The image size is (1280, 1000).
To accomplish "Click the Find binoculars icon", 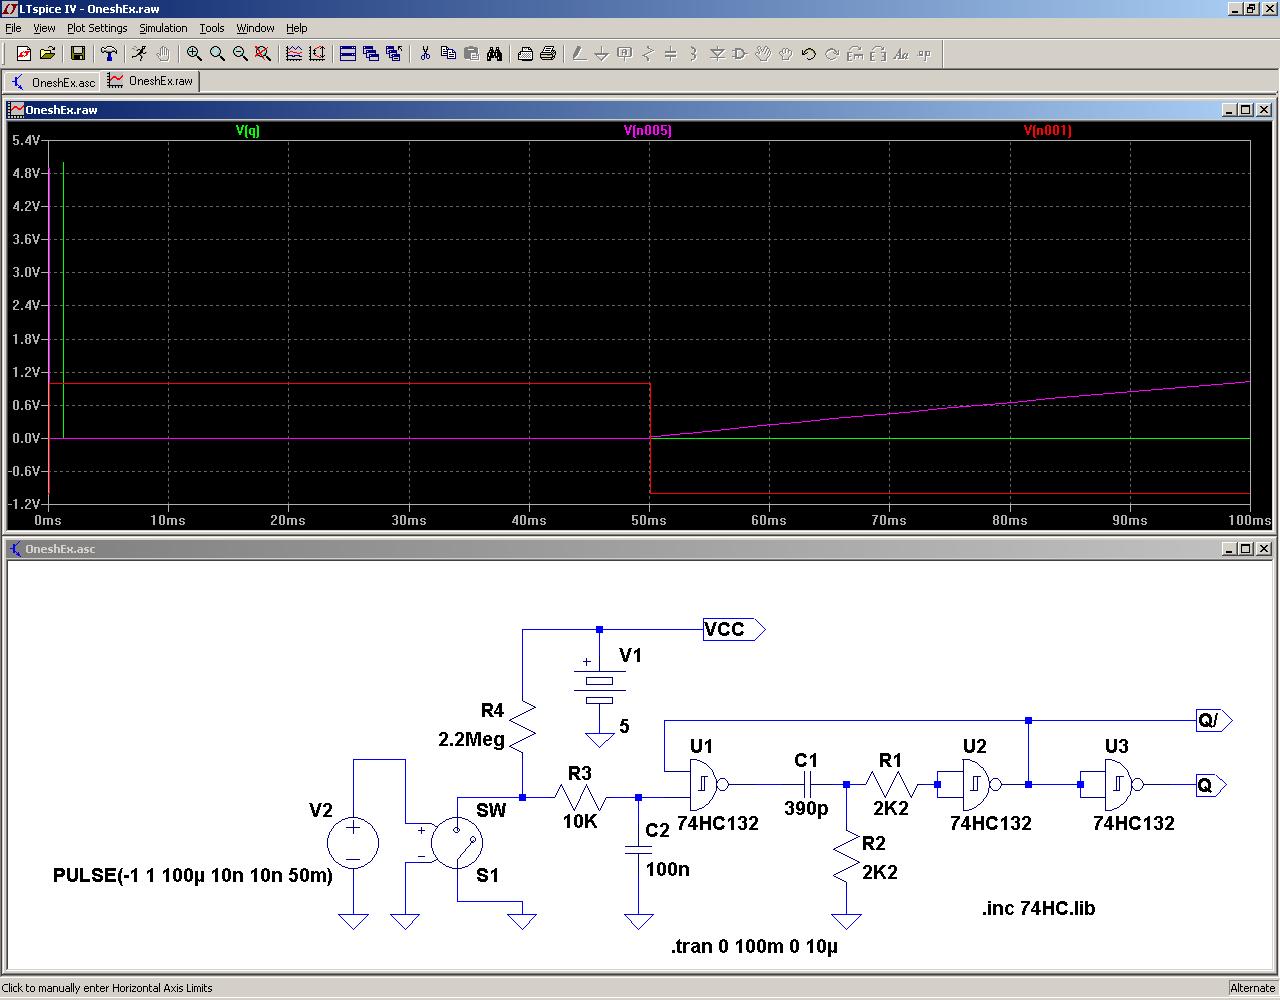I will [494, 54].
